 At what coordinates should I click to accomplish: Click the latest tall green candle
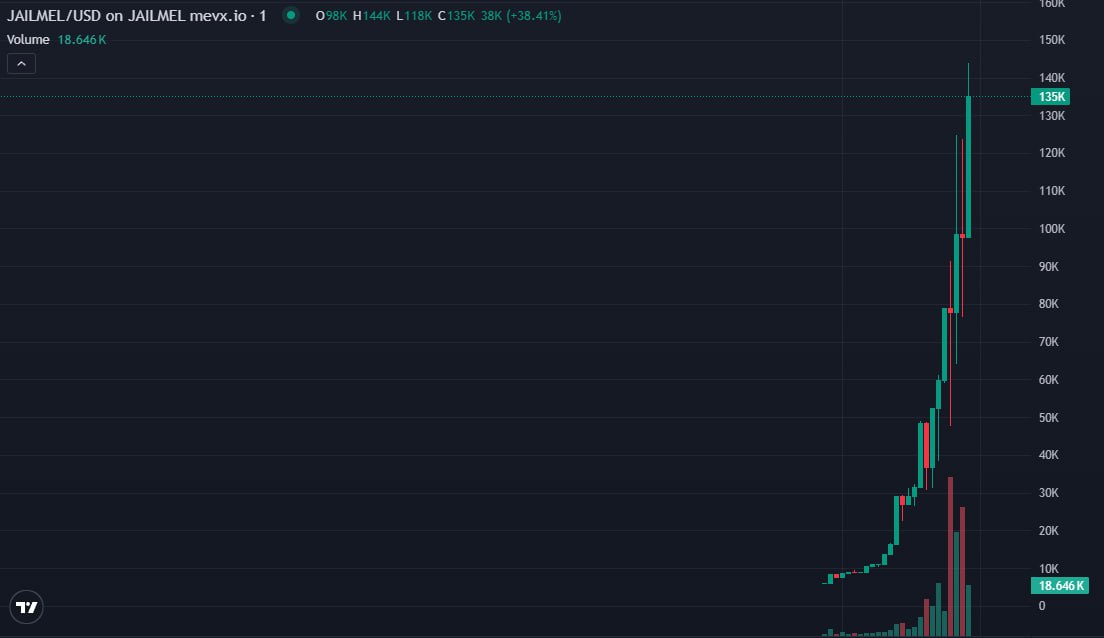968,167
